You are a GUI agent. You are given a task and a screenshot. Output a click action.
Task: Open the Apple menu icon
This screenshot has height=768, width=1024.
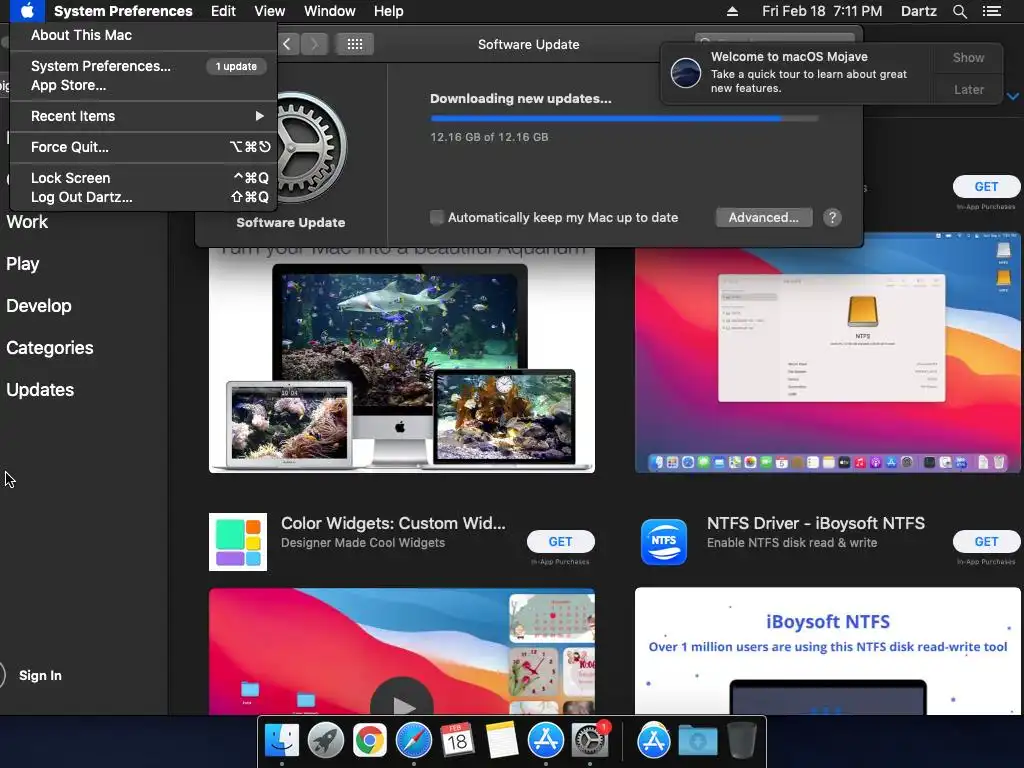(27, 11)
